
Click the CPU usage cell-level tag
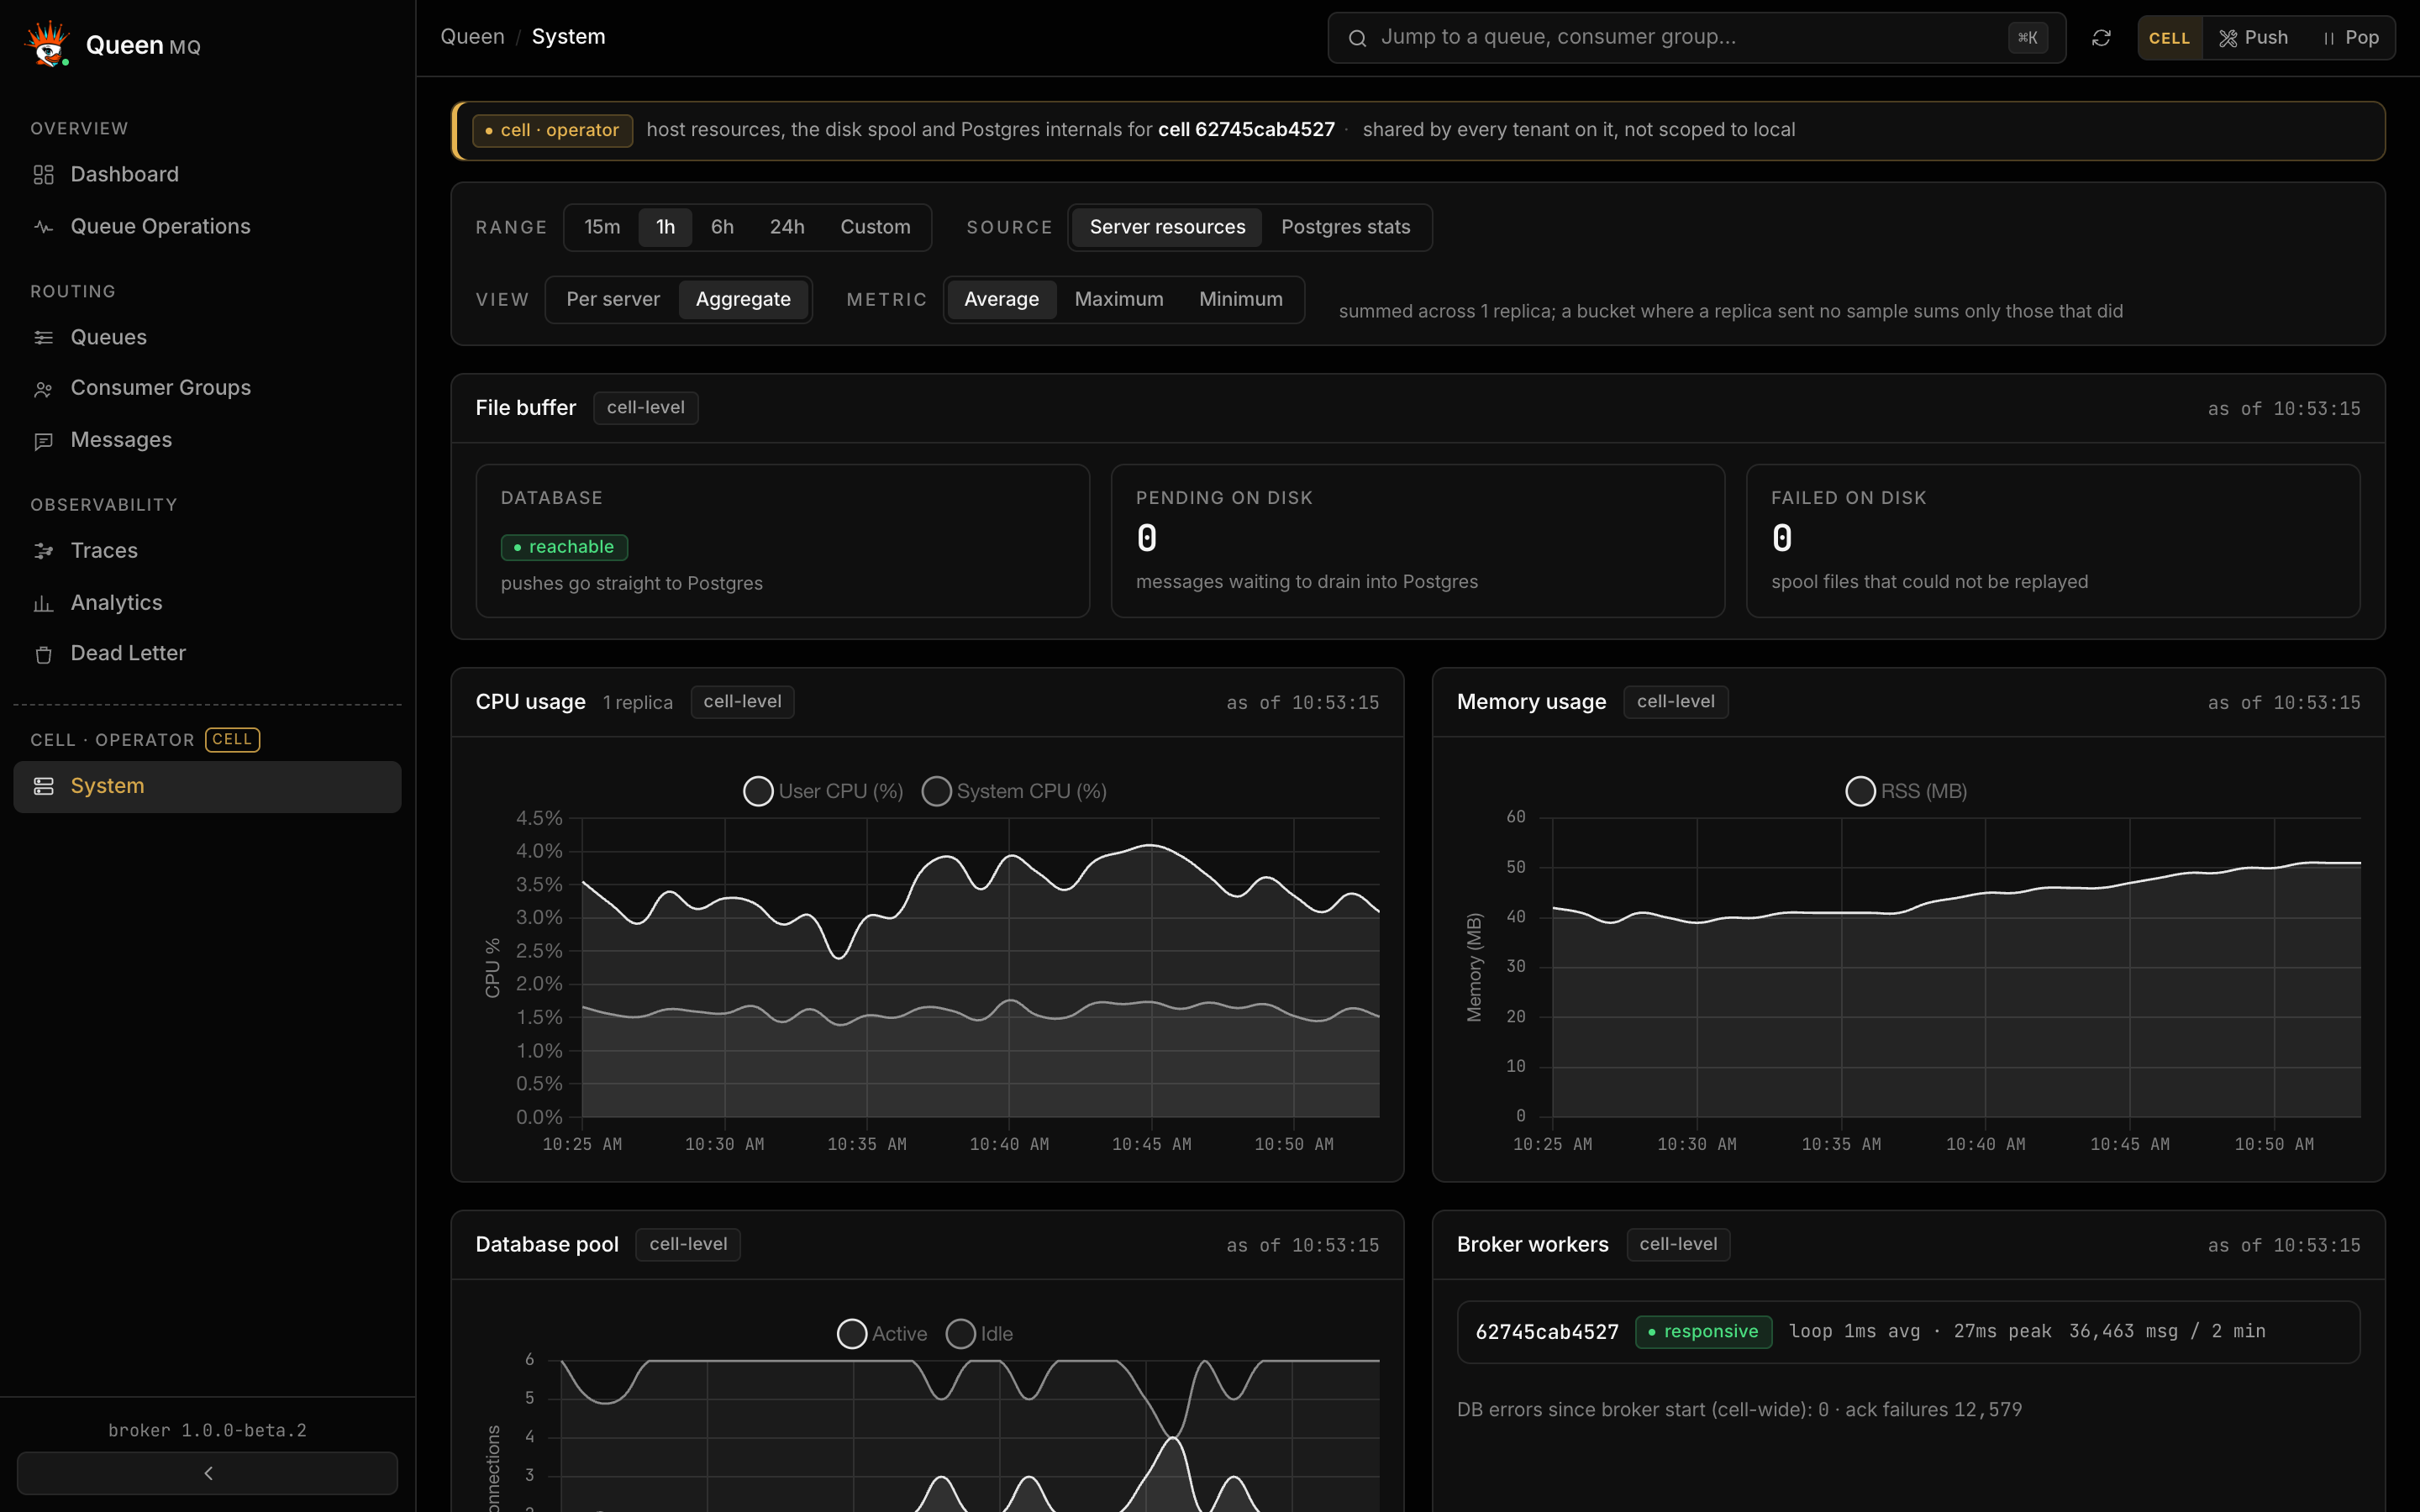coord(742,702)
